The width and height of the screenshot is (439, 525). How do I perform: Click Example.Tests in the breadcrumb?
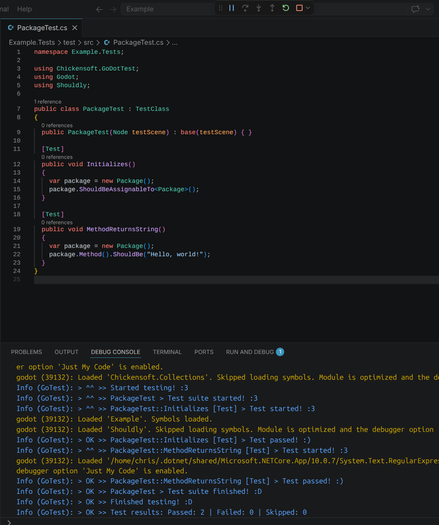(31, 43)
